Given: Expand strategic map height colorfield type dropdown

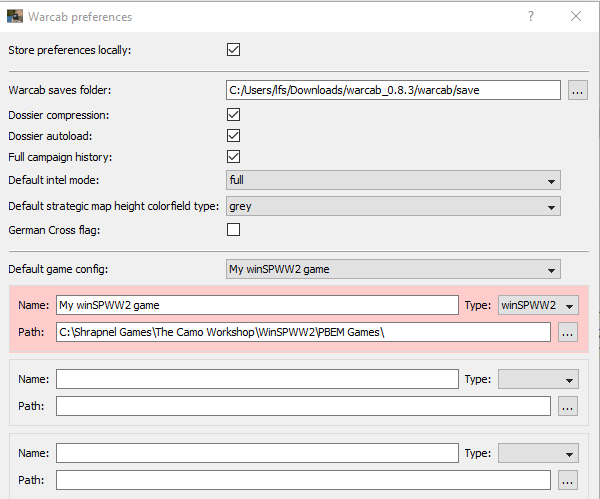Looking at the screenshot, I should pos(393,206).
